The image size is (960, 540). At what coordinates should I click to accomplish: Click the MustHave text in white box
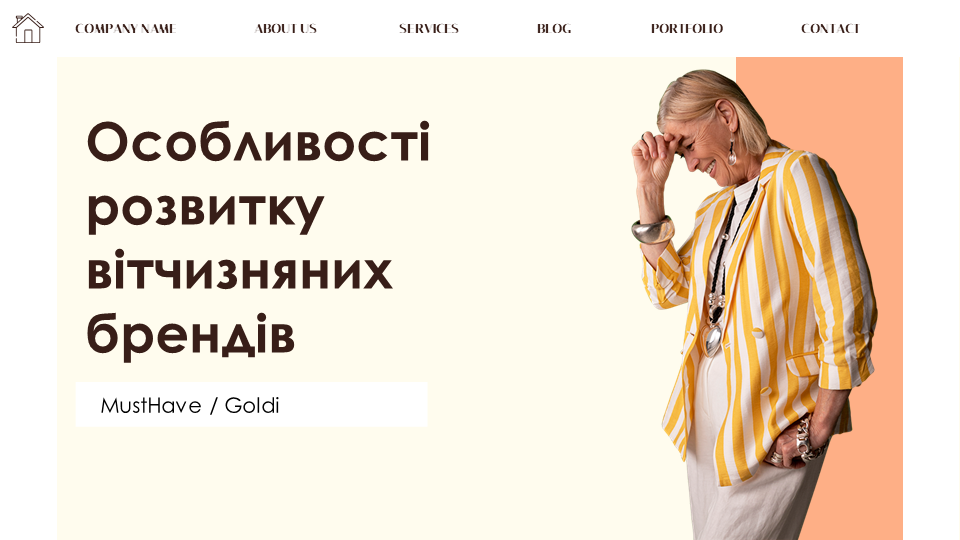click(x=151, y=405)
